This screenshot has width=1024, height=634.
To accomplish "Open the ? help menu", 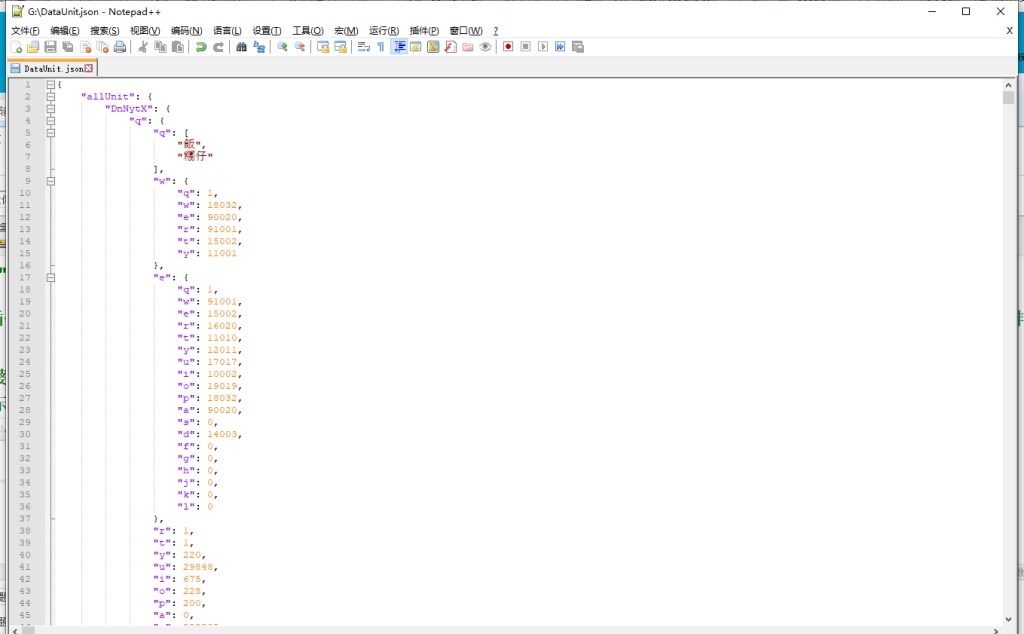I will tap(496, 31).
